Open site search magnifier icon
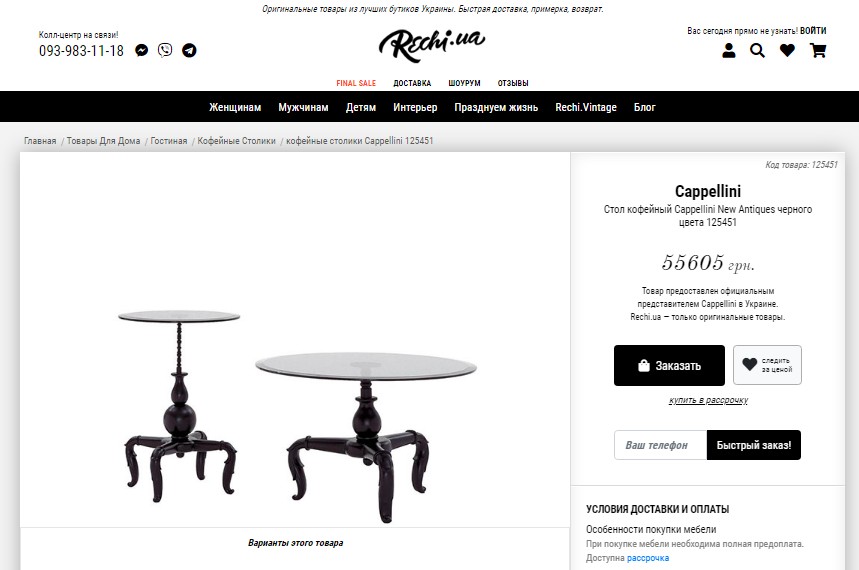This screenshot has height=570, width=859. [x=757, y=50]
